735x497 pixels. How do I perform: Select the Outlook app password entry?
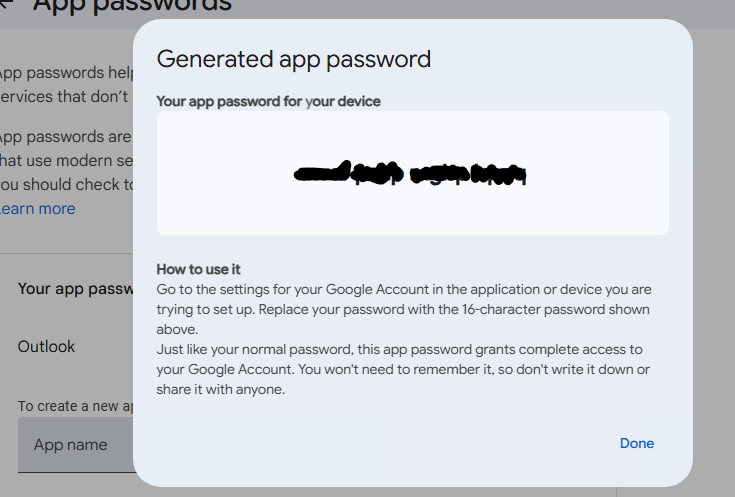47,347
